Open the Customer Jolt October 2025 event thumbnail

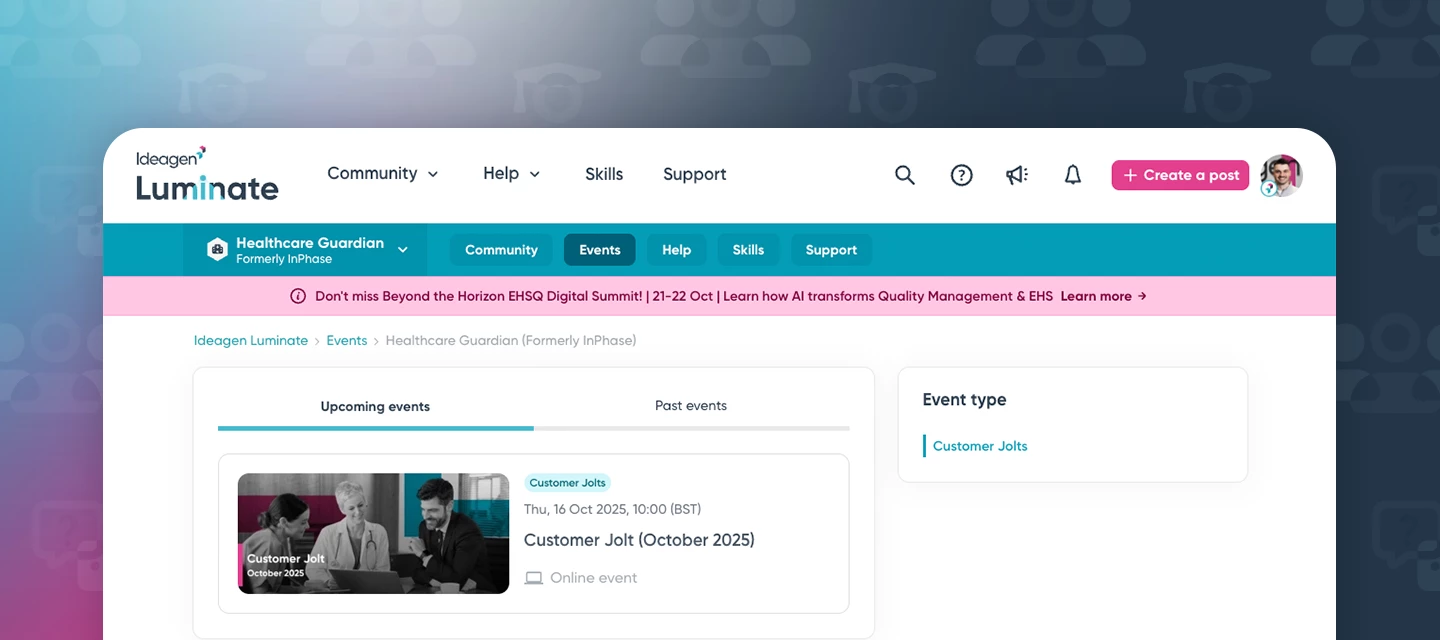pos(372,534)
